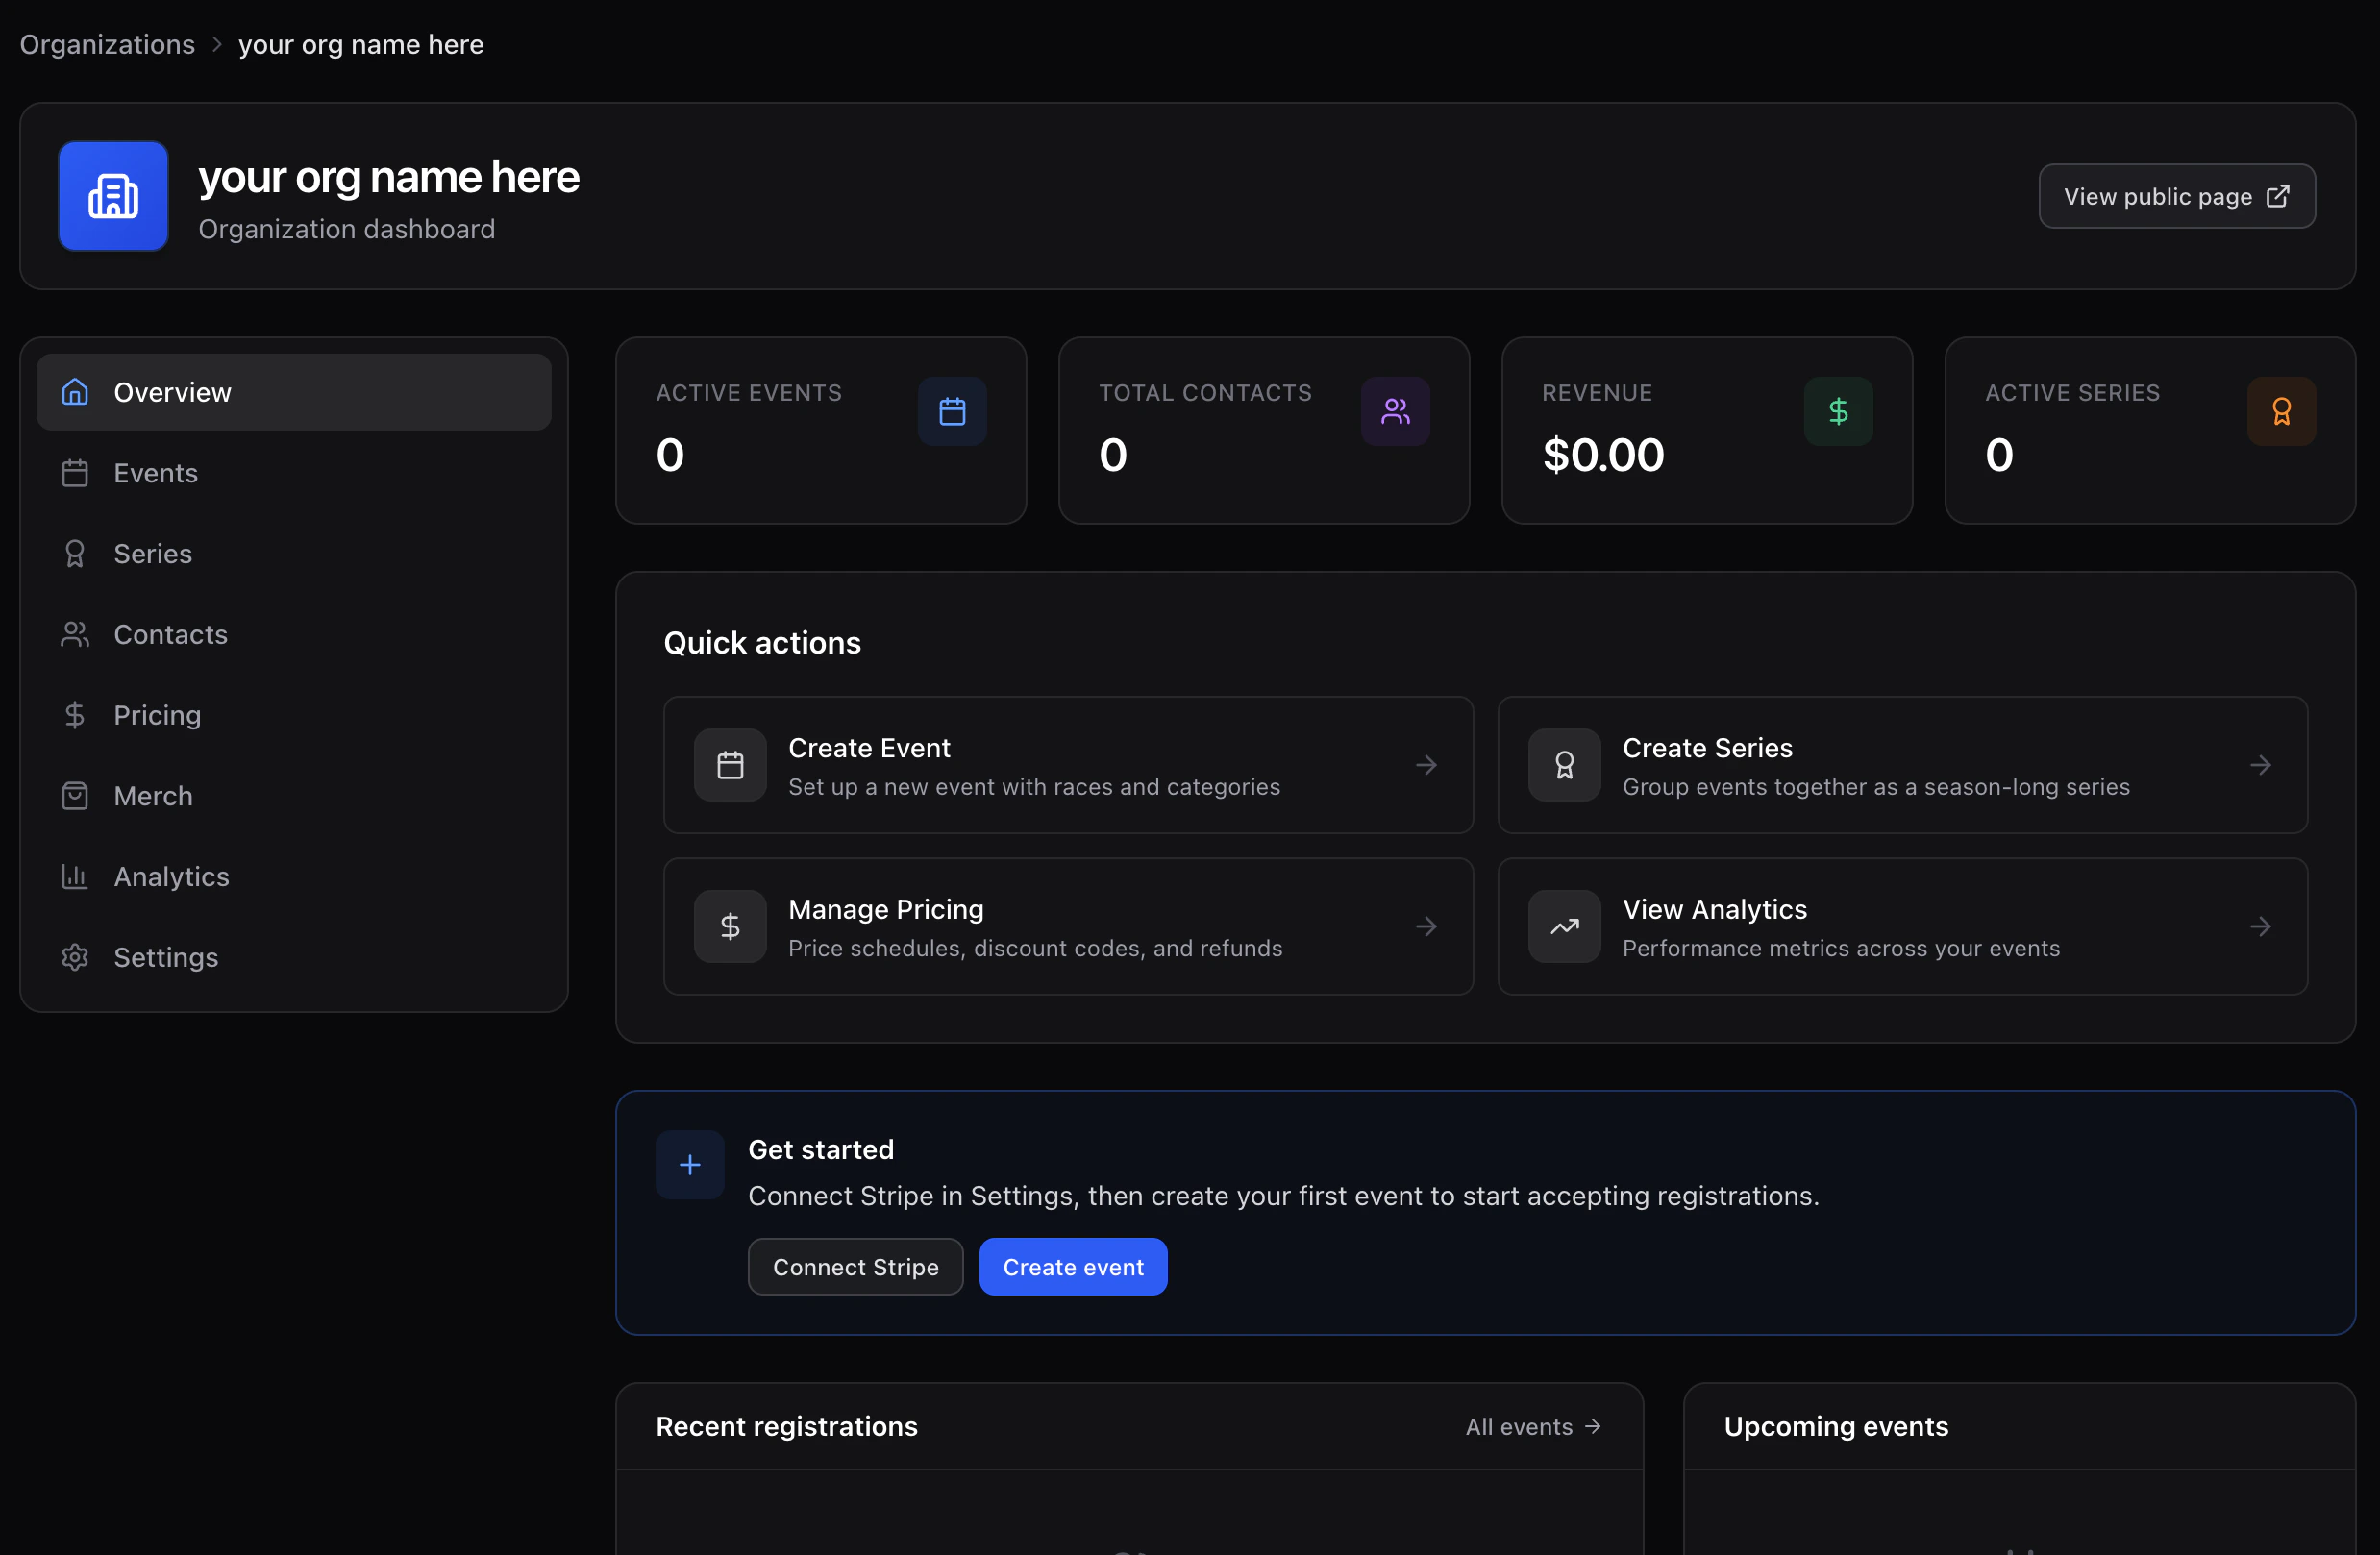
Task: Click the purple people icon on Total Contacts card
Action: pyautogui.click(x=1395, y=411)
